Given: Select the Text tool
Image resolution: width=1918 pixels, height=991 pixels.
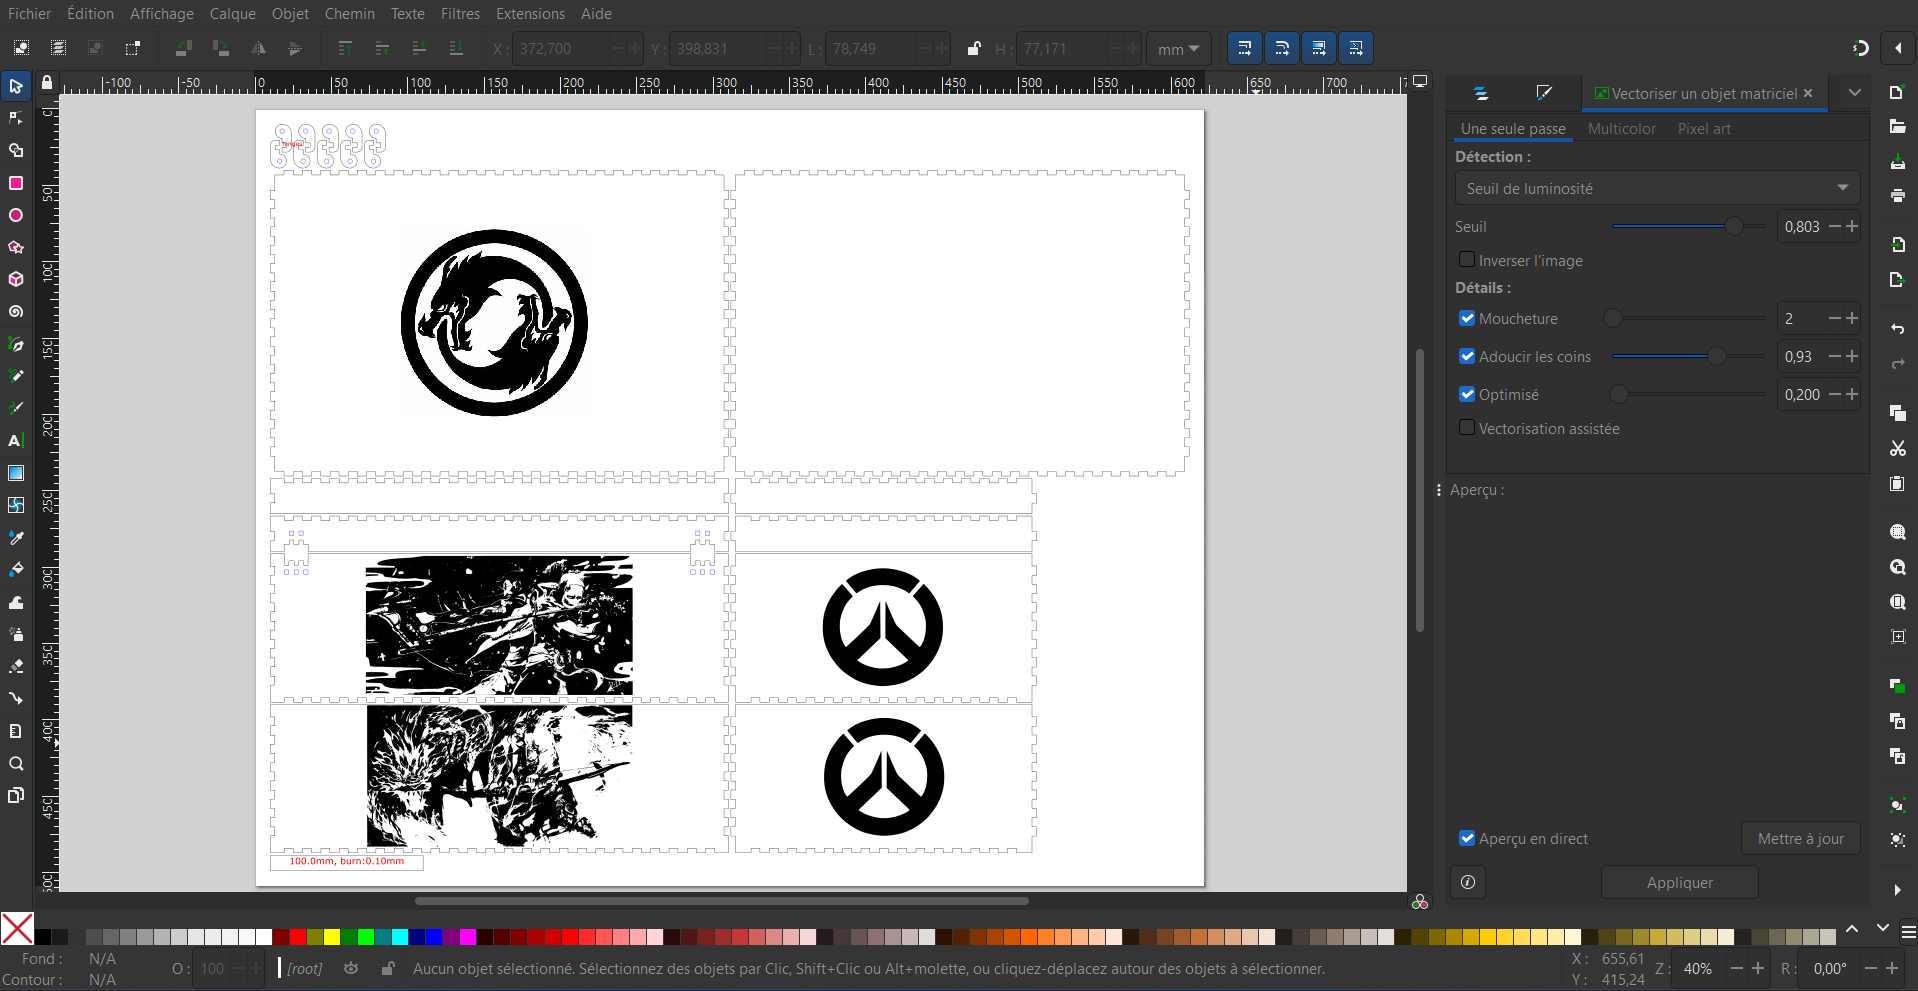Looking at the screenshot, I should [16, 441].
